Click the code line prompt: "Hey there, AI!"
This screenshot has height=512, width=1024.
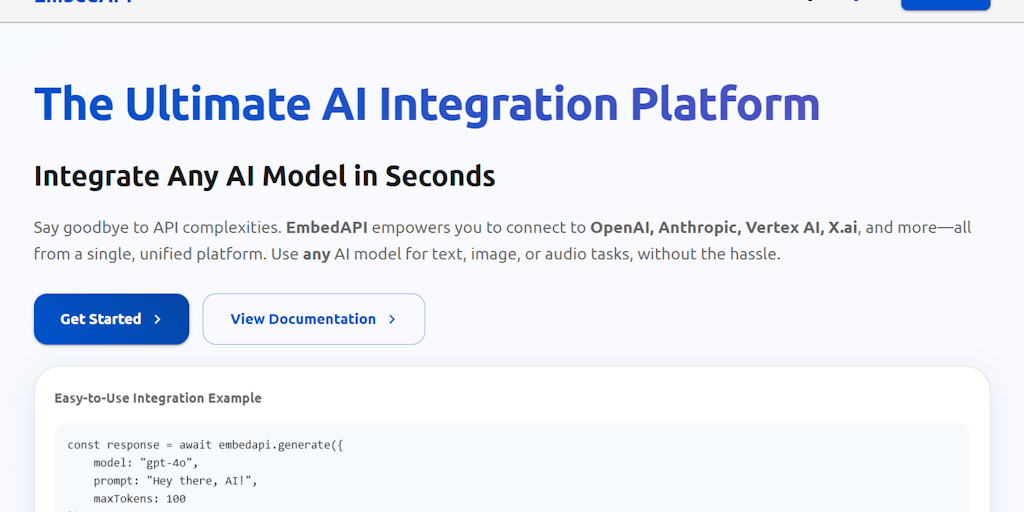click(176, 481)
